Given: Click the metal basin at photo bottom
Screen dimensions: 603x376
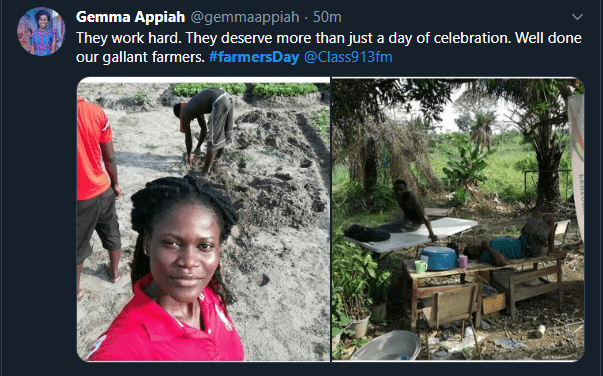Looking at the screenshot, I should [x=387, y=345].
